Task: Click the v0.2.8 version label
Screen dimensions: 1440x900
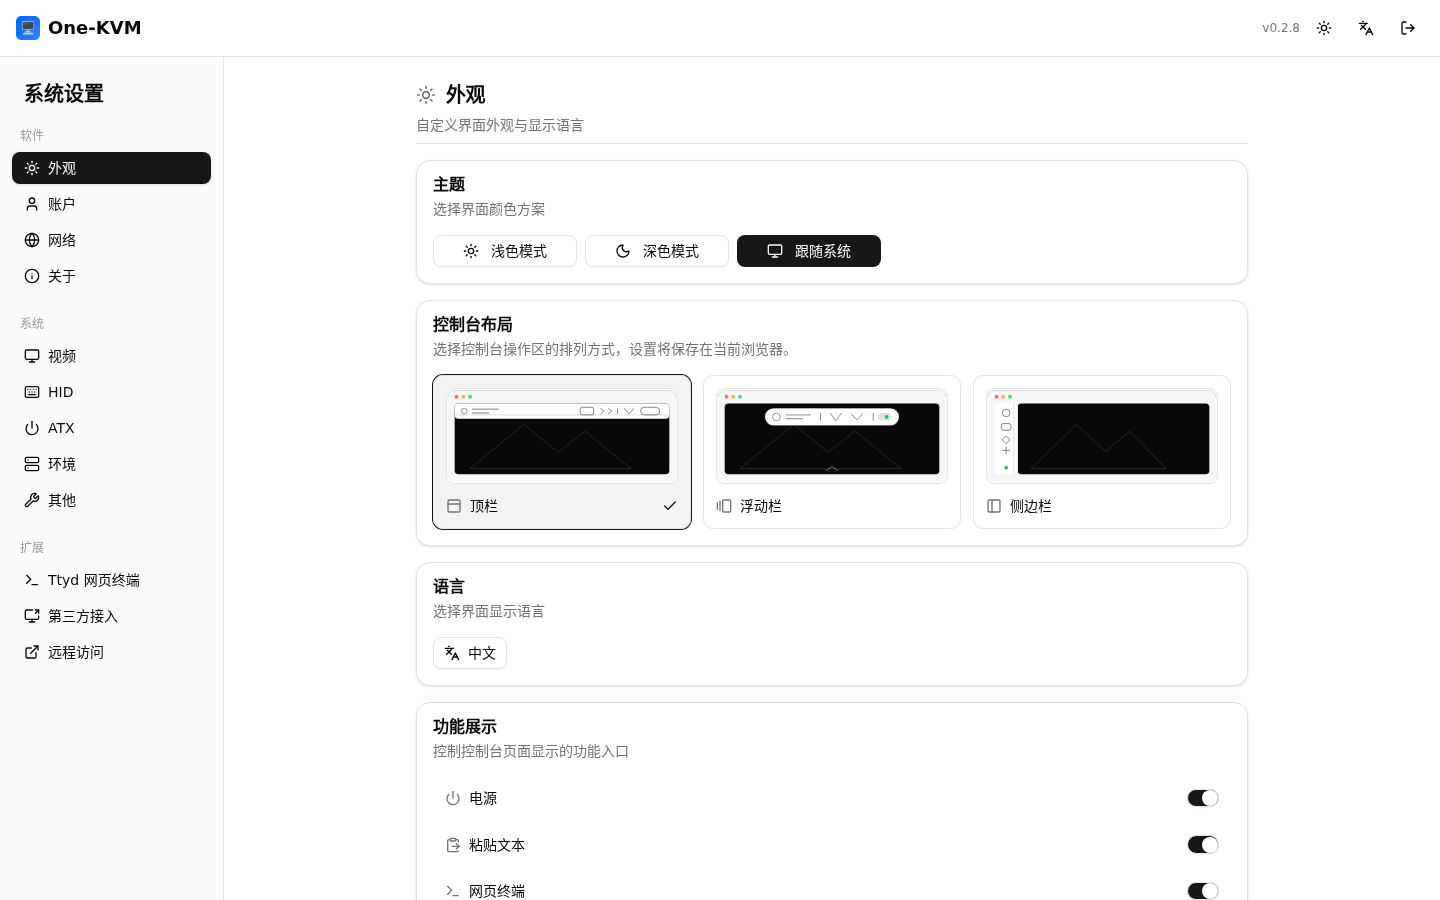Action: click(1281, 28)
